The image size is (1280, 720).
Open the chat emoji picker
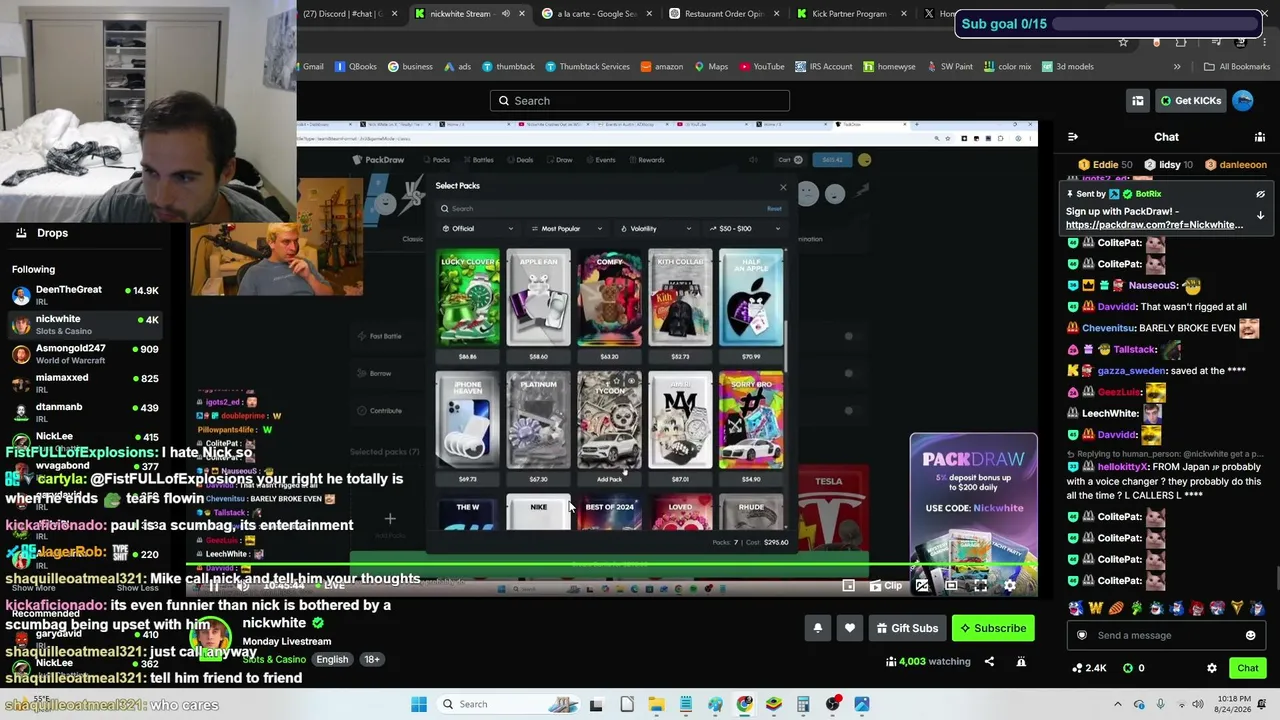click(1250, 635)
